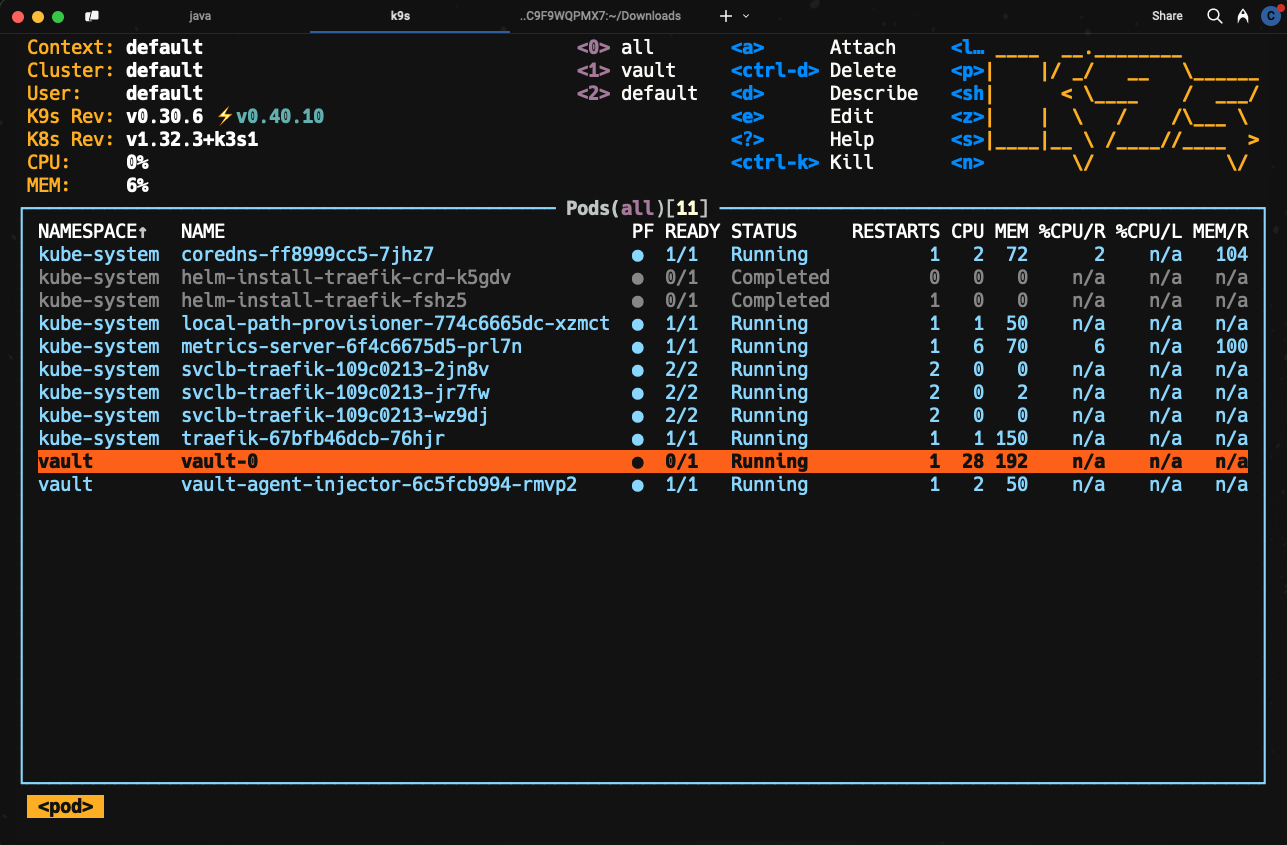Click the NAME column header
The height and width of the screenshot is (845, 1287).
(203, 231)
